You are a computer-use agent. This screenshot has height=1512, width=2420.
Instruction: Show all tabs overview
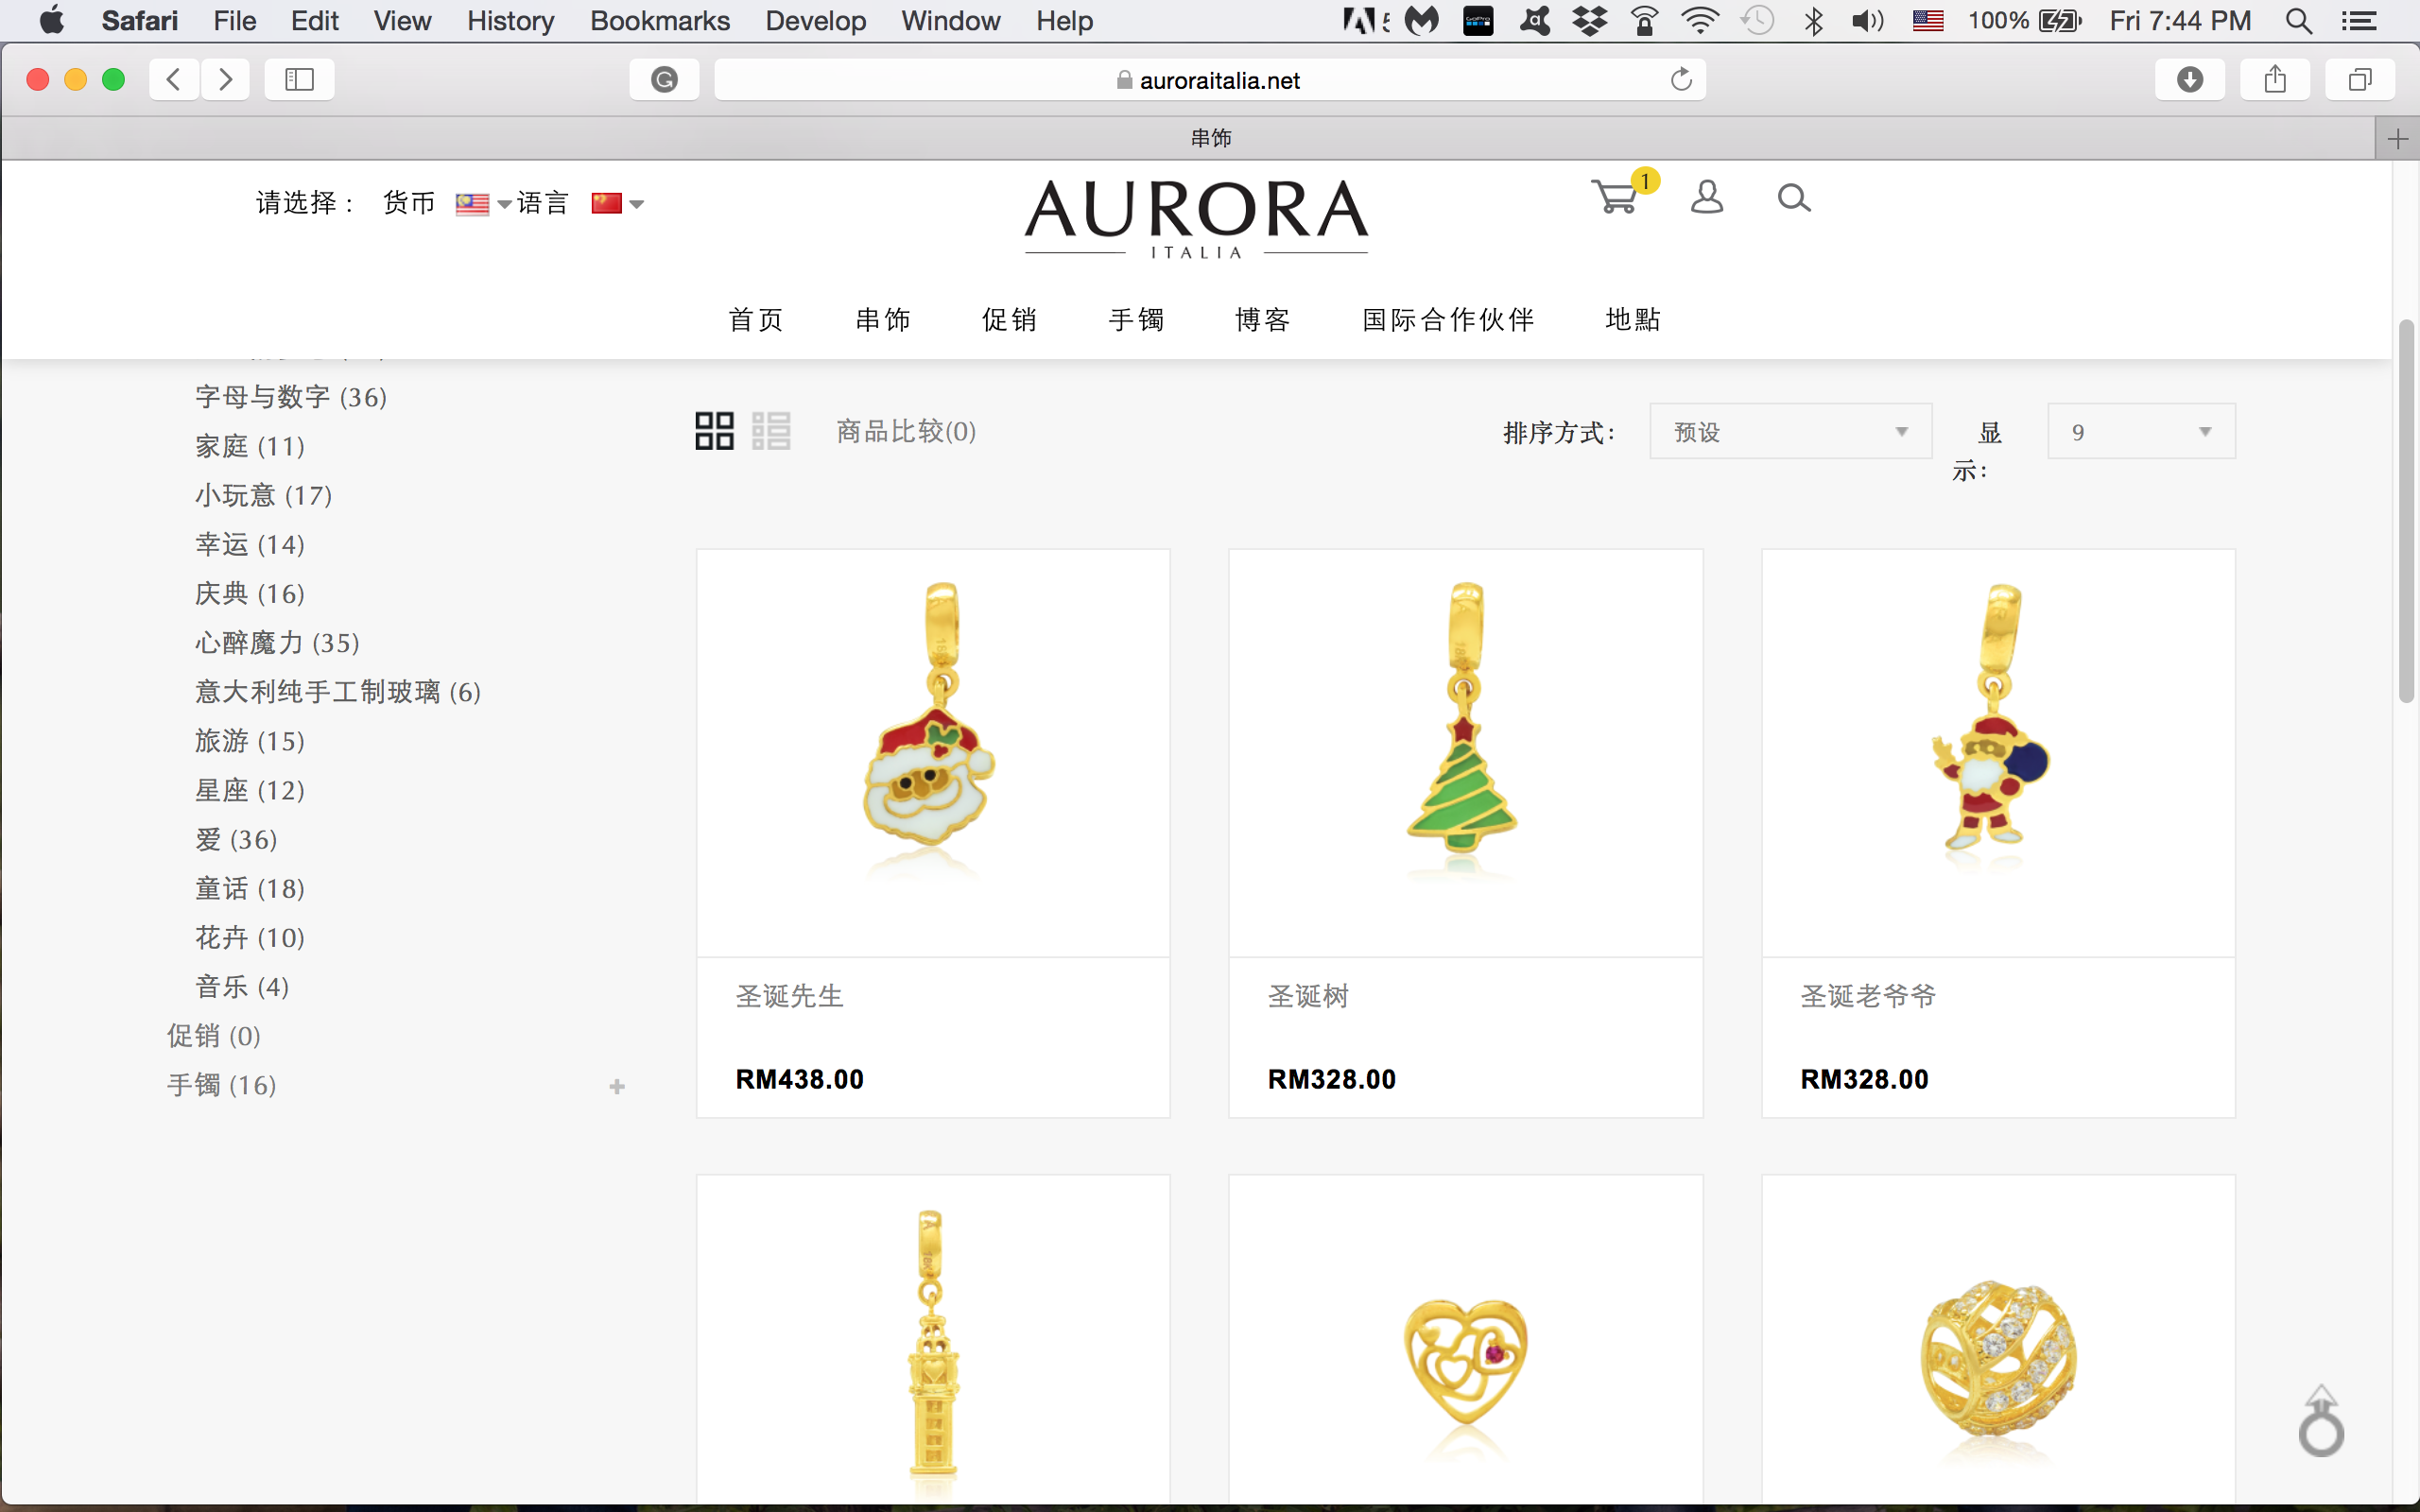click(x=2360, y=79)
